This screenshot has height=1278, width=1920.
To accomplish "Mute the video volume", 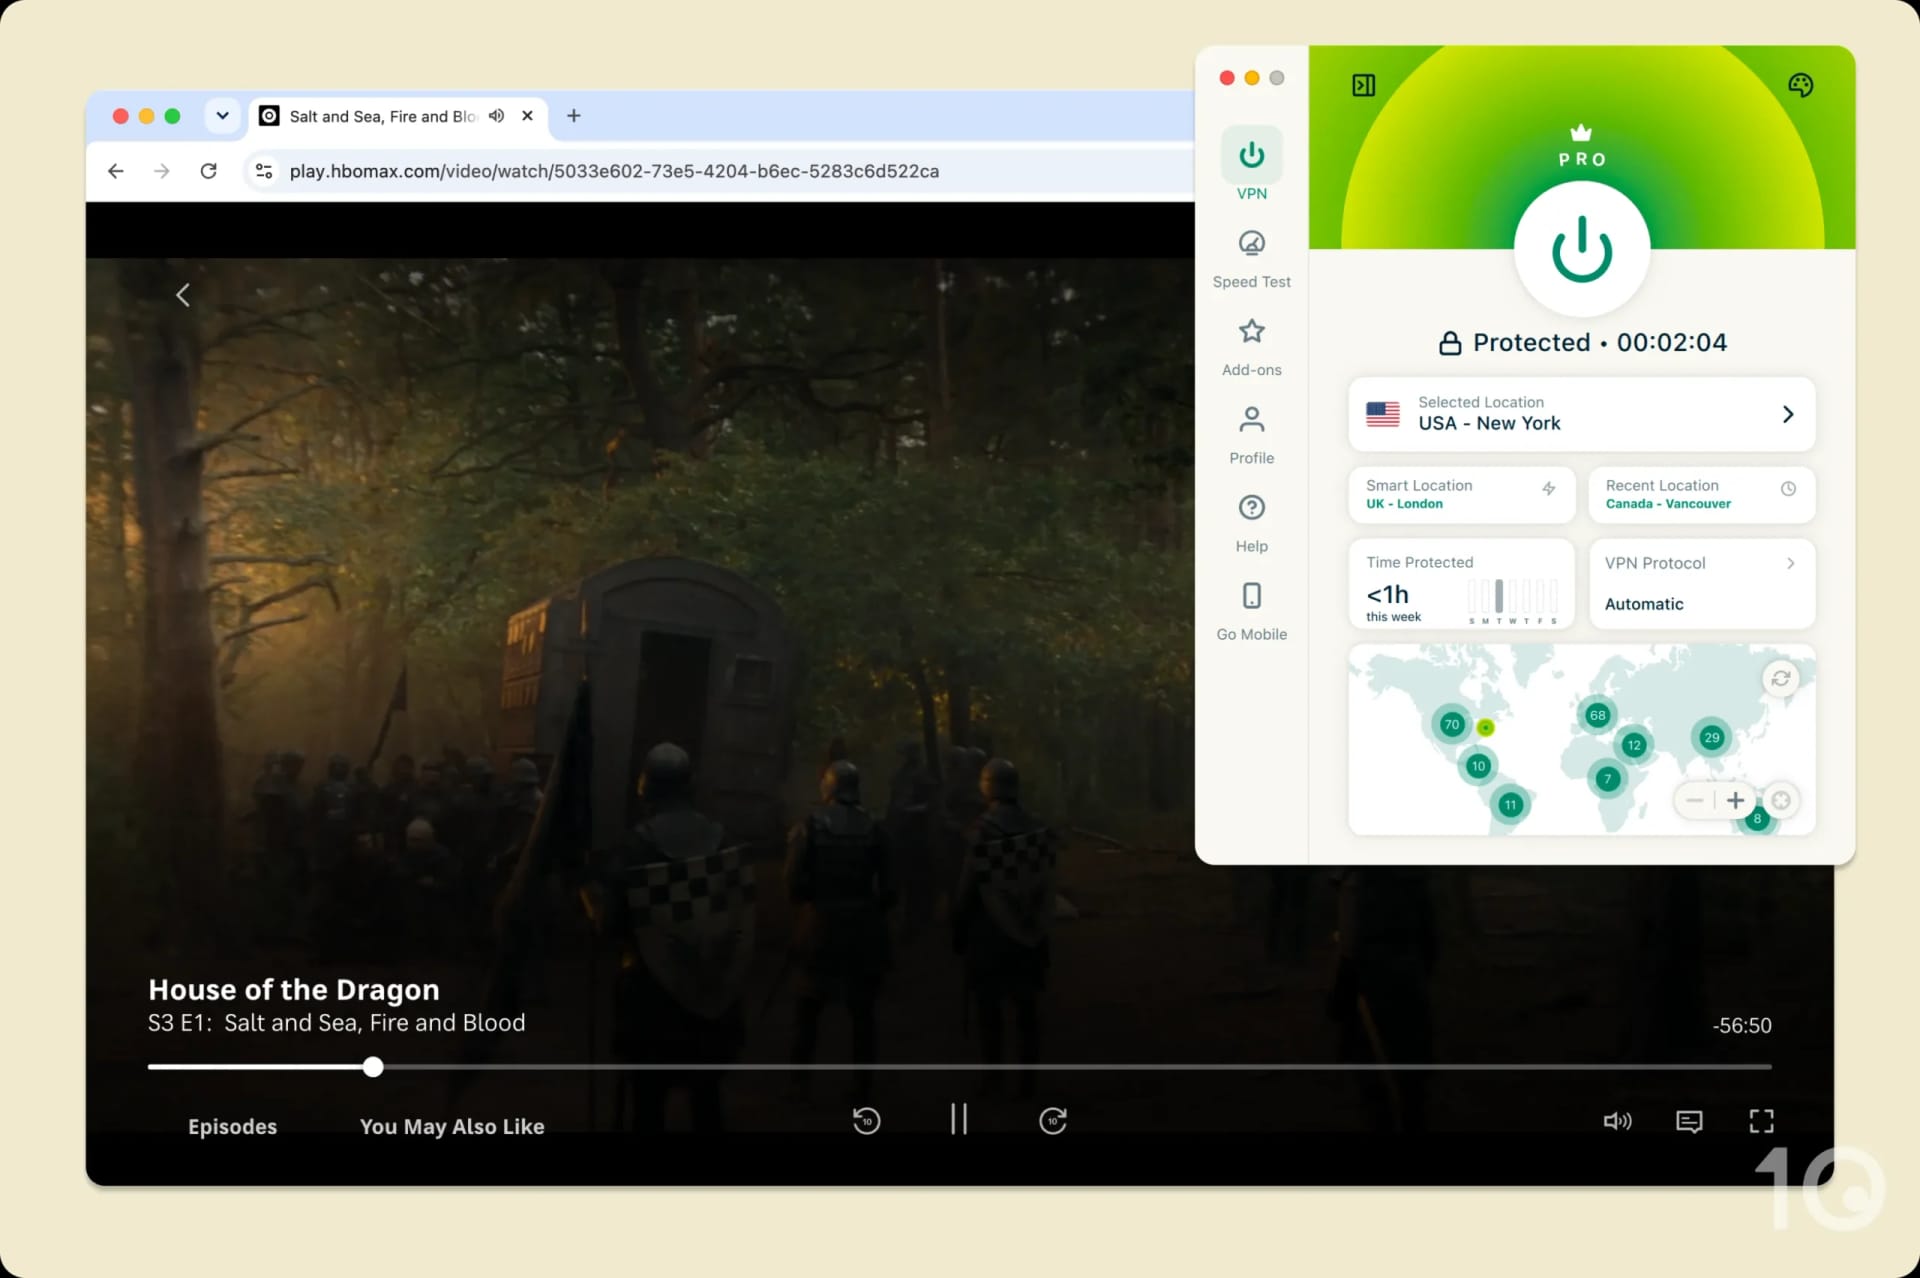I will point(1617,1121).
